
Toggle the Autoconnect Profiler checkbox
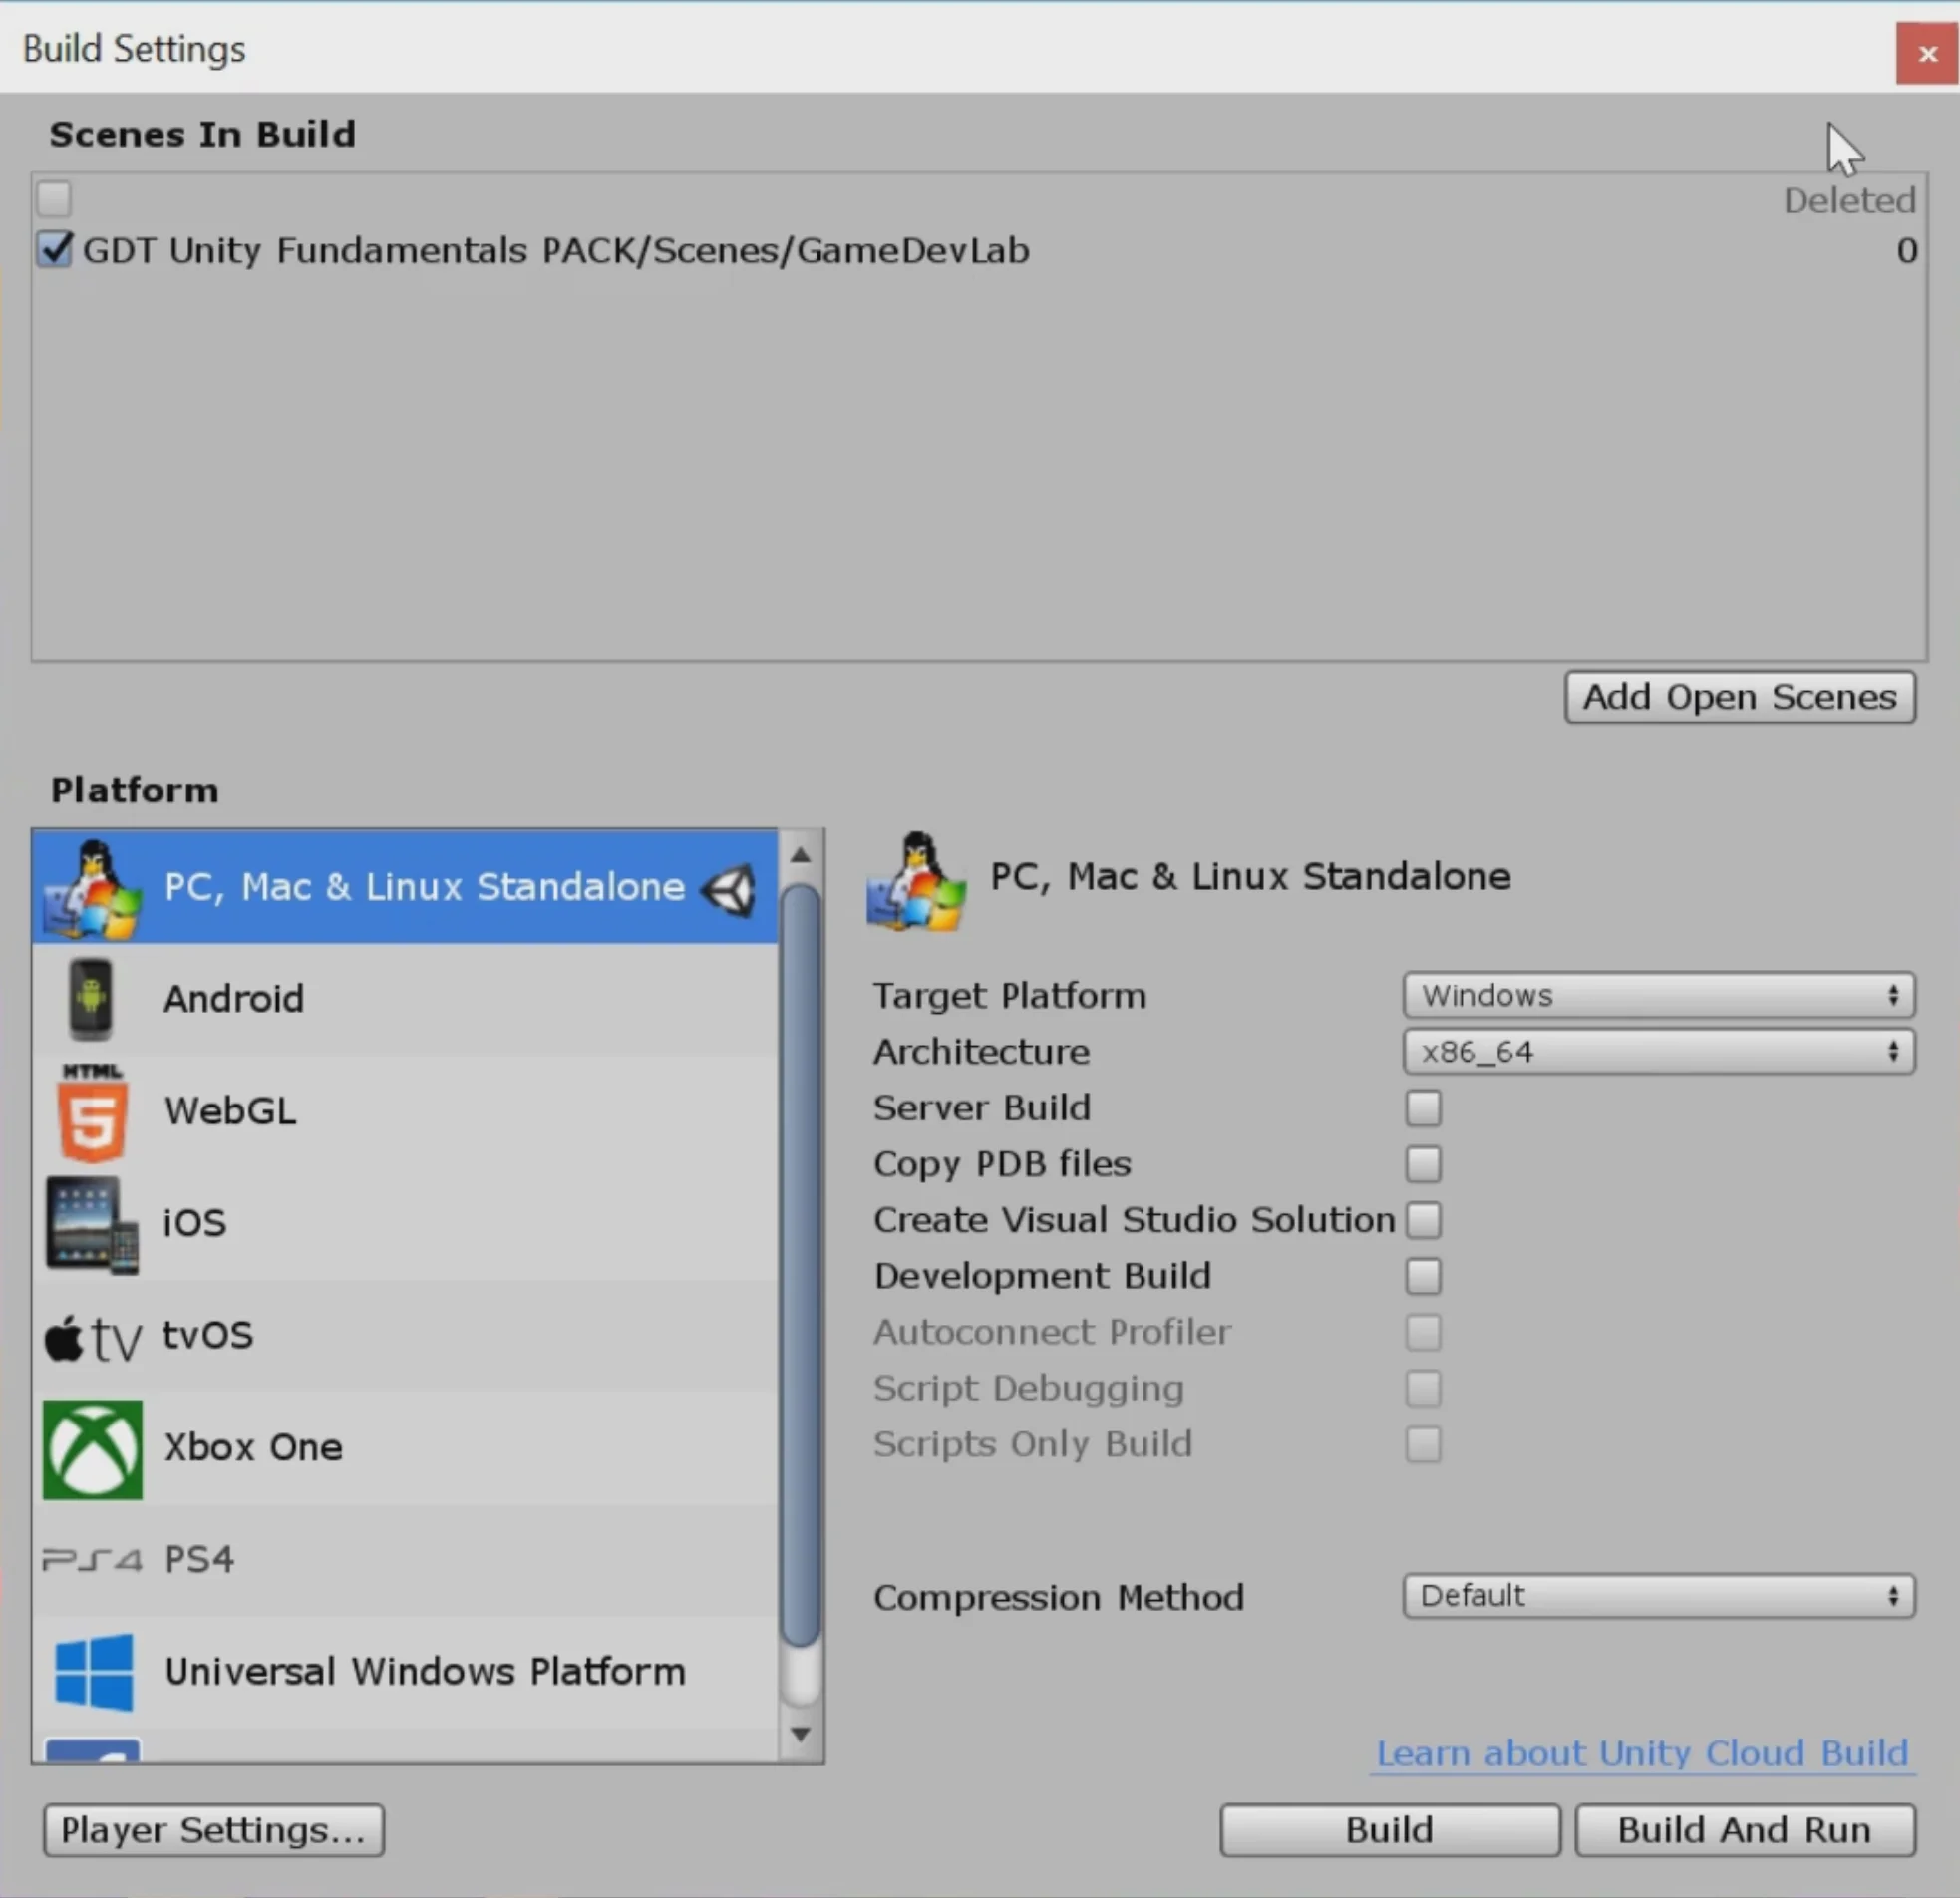(1423, 1332)
